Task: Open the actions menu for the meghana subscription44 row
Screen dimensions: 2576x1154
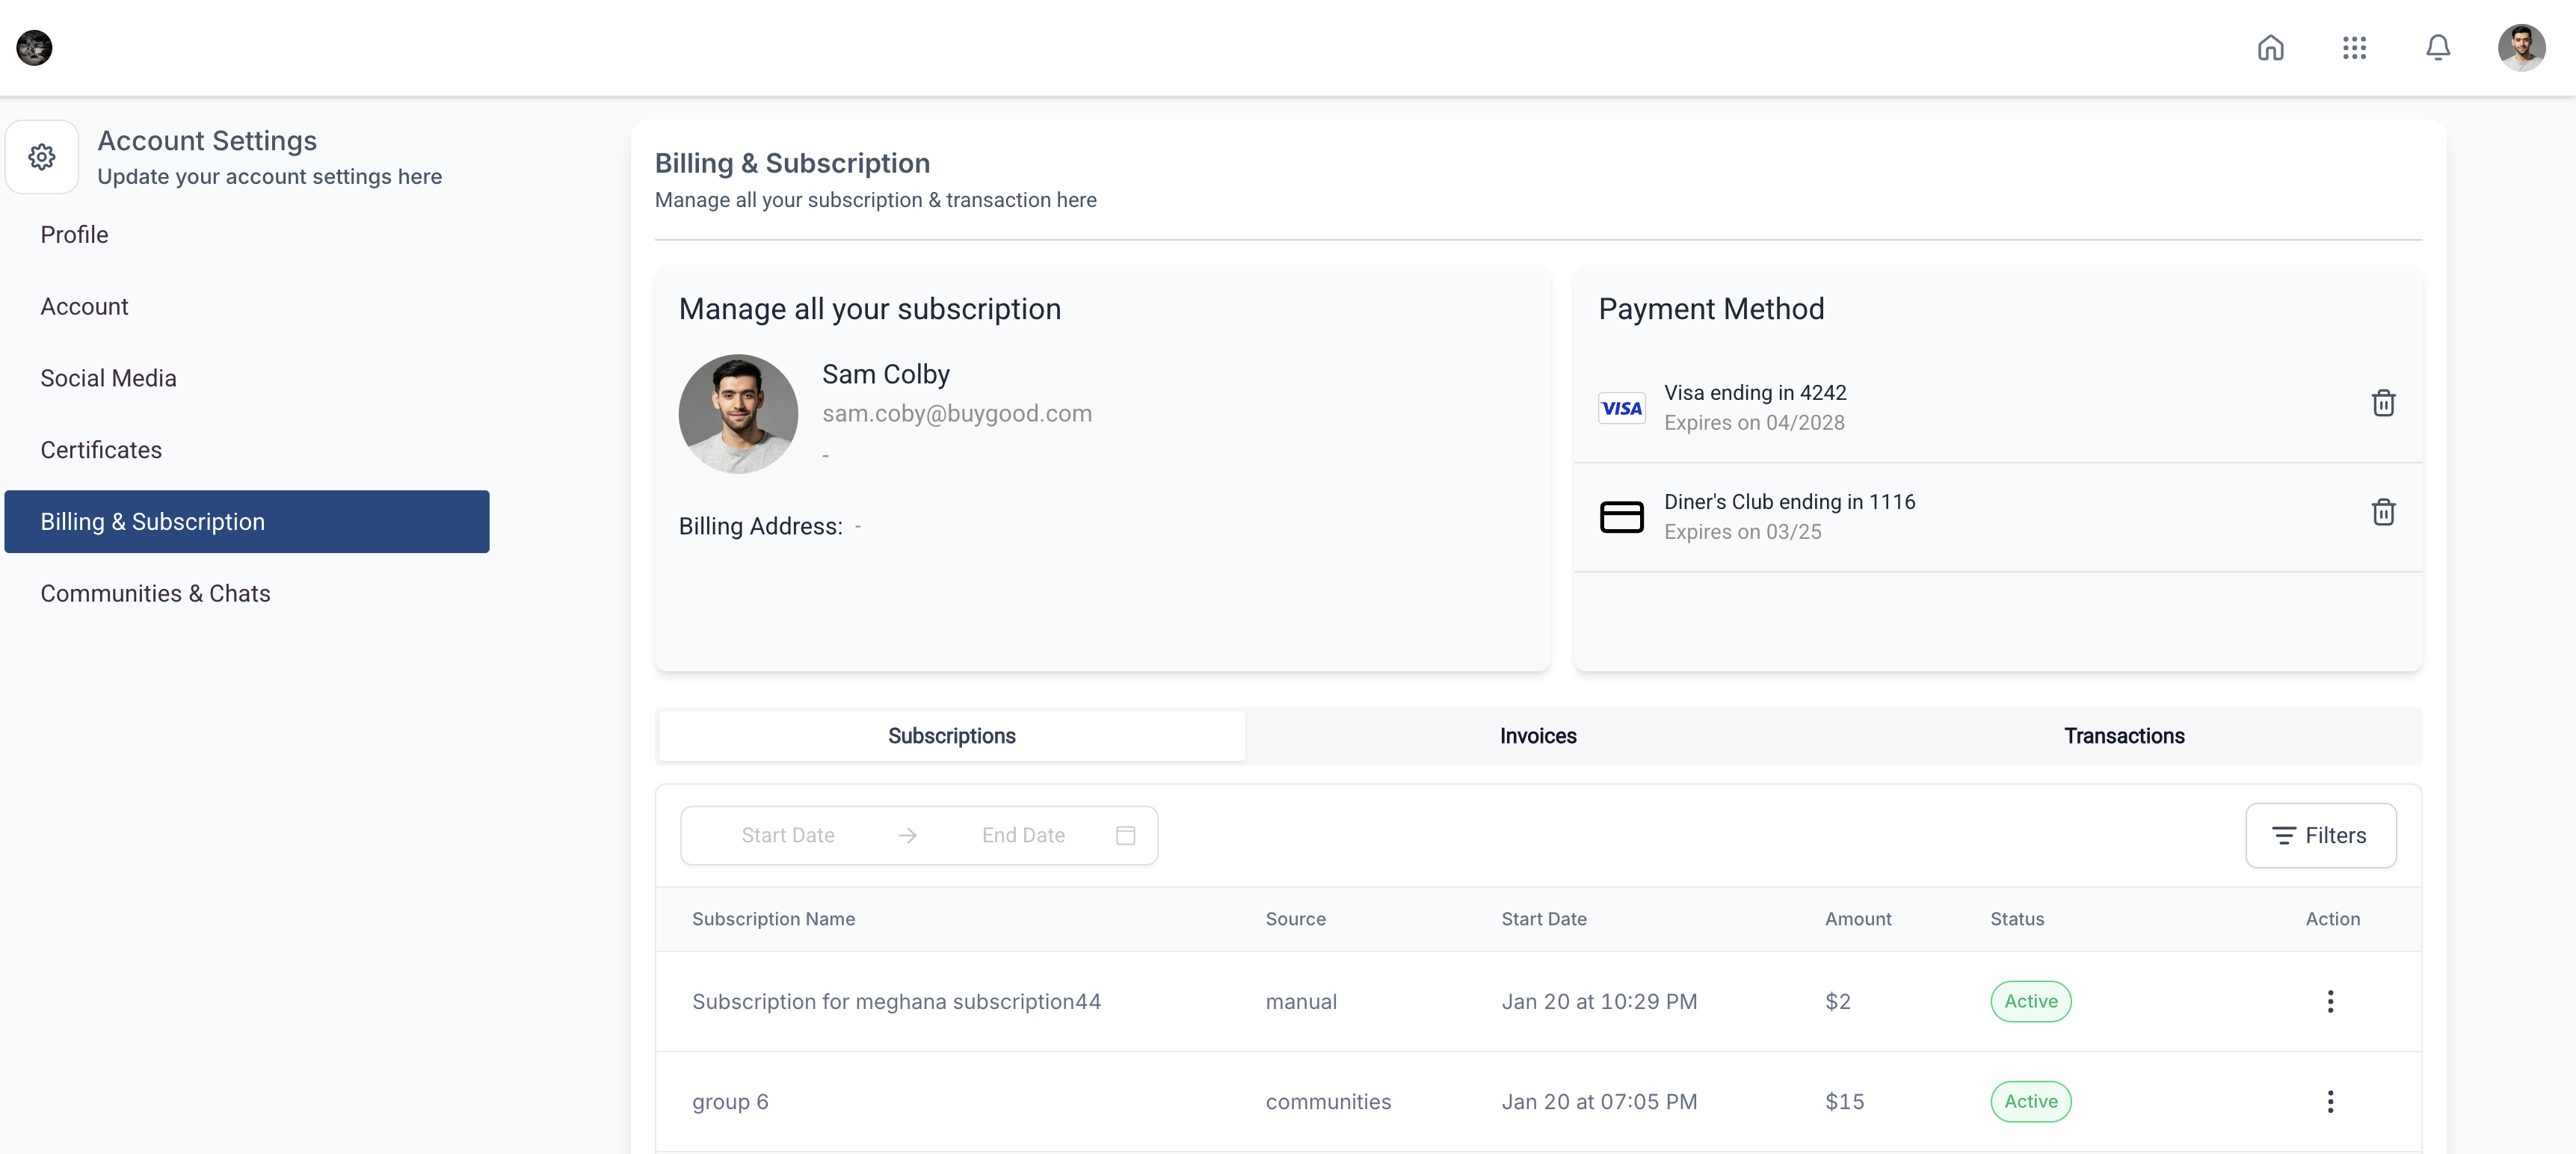Action: (x=2329, y=1001)
